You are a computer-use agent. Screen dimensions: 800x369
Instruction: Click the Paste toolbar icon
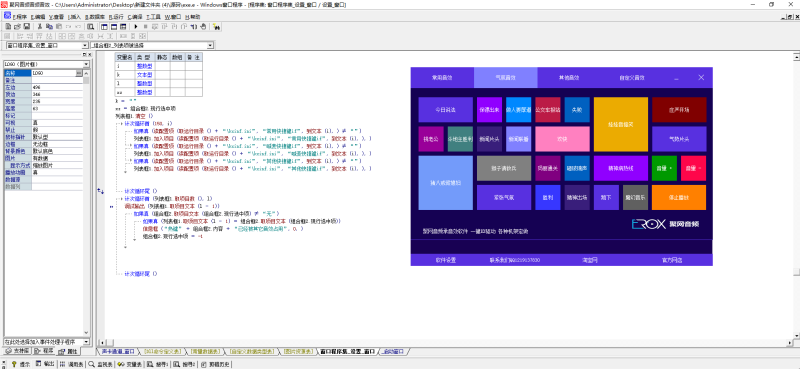[59, 27]
